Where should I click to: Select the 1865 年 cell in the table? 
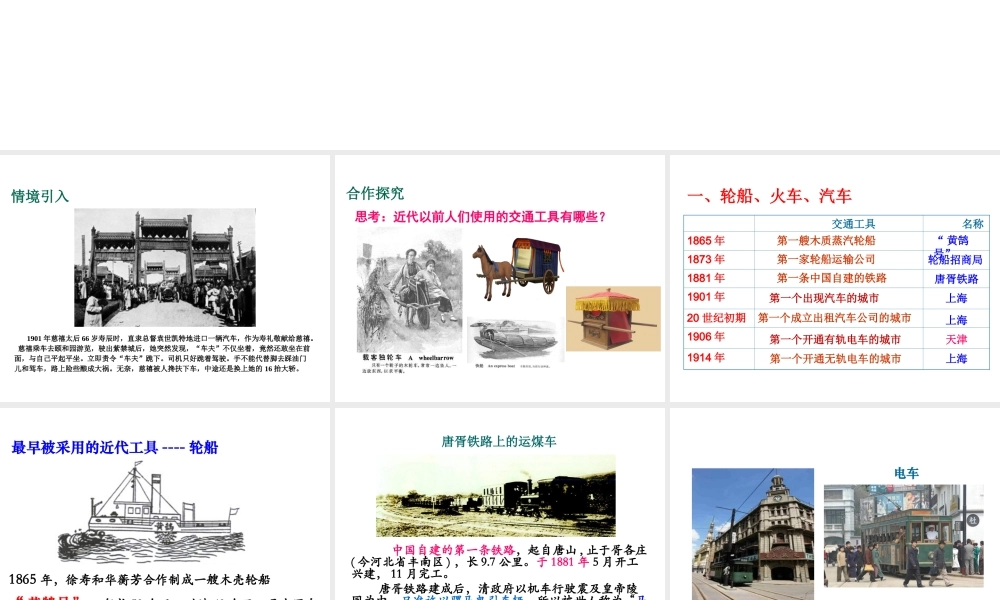[706, 240]
